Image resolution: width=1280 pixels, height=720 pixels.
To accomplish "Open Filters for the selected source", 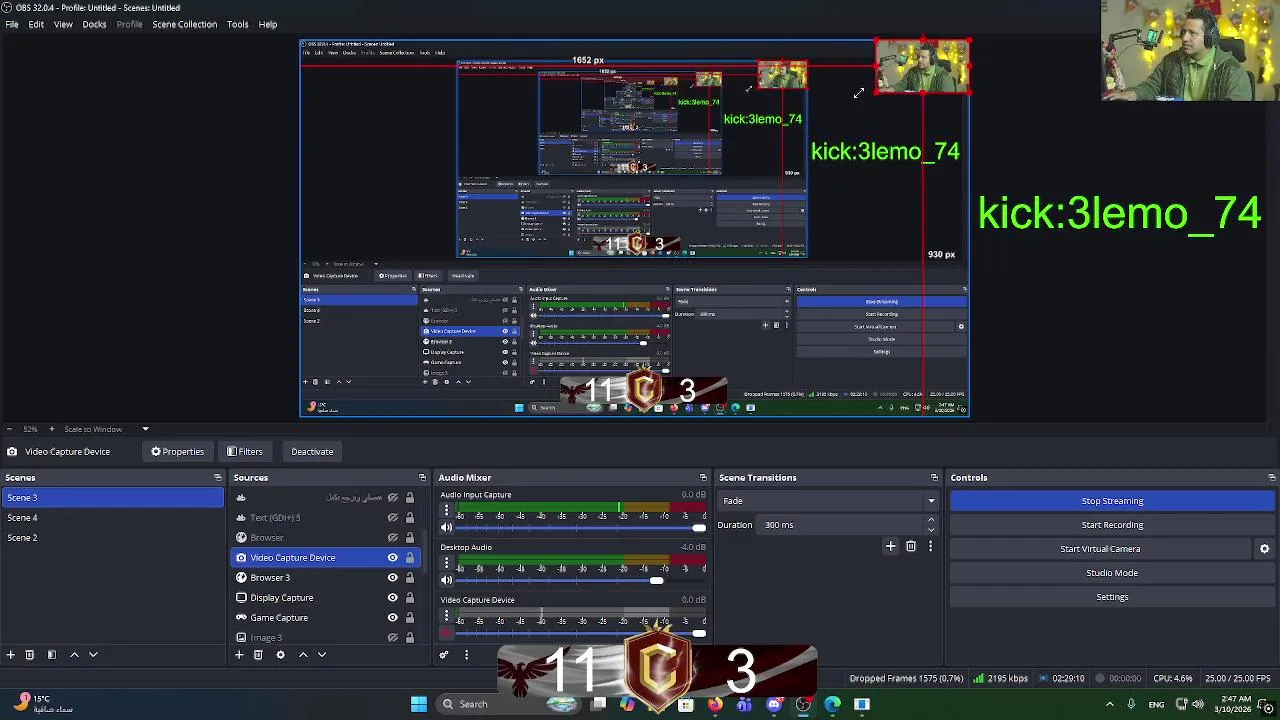I will tap(244, 452).
